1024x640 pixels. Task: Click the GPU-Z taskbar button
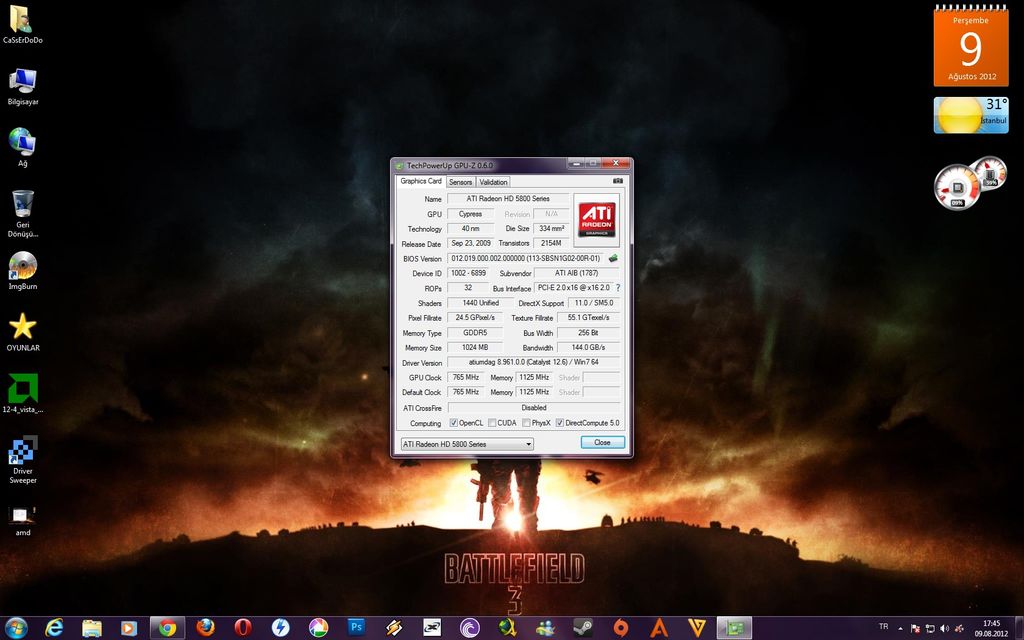tap(734, 628)
